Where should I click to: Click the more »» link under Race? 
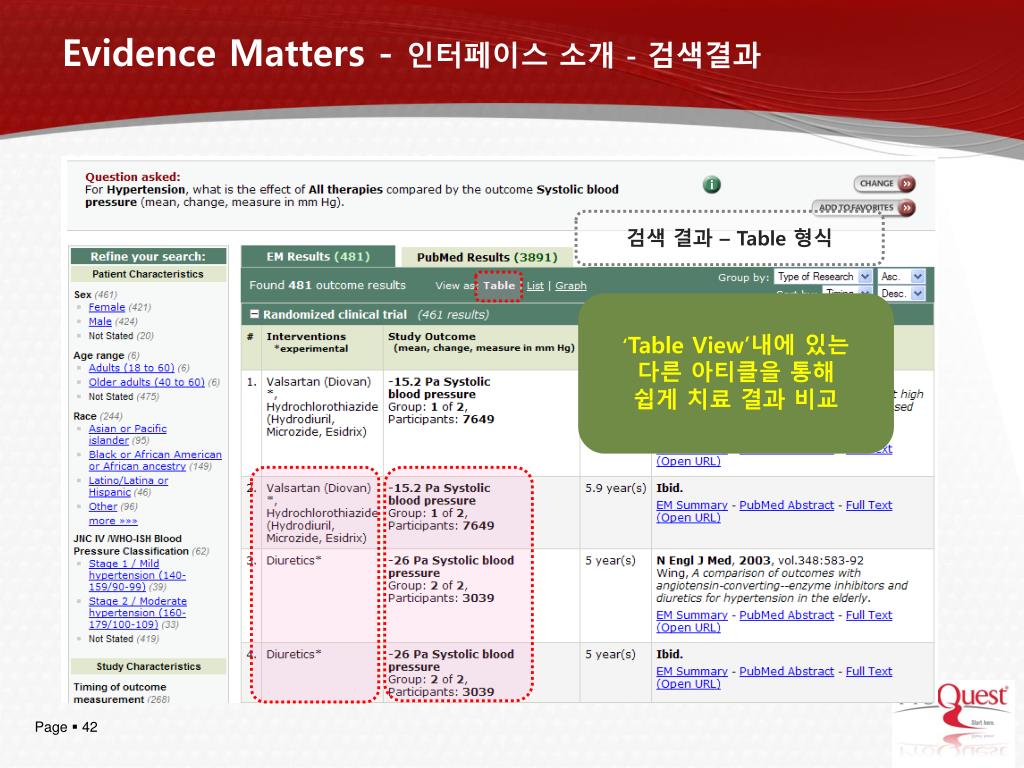[113, 521]
